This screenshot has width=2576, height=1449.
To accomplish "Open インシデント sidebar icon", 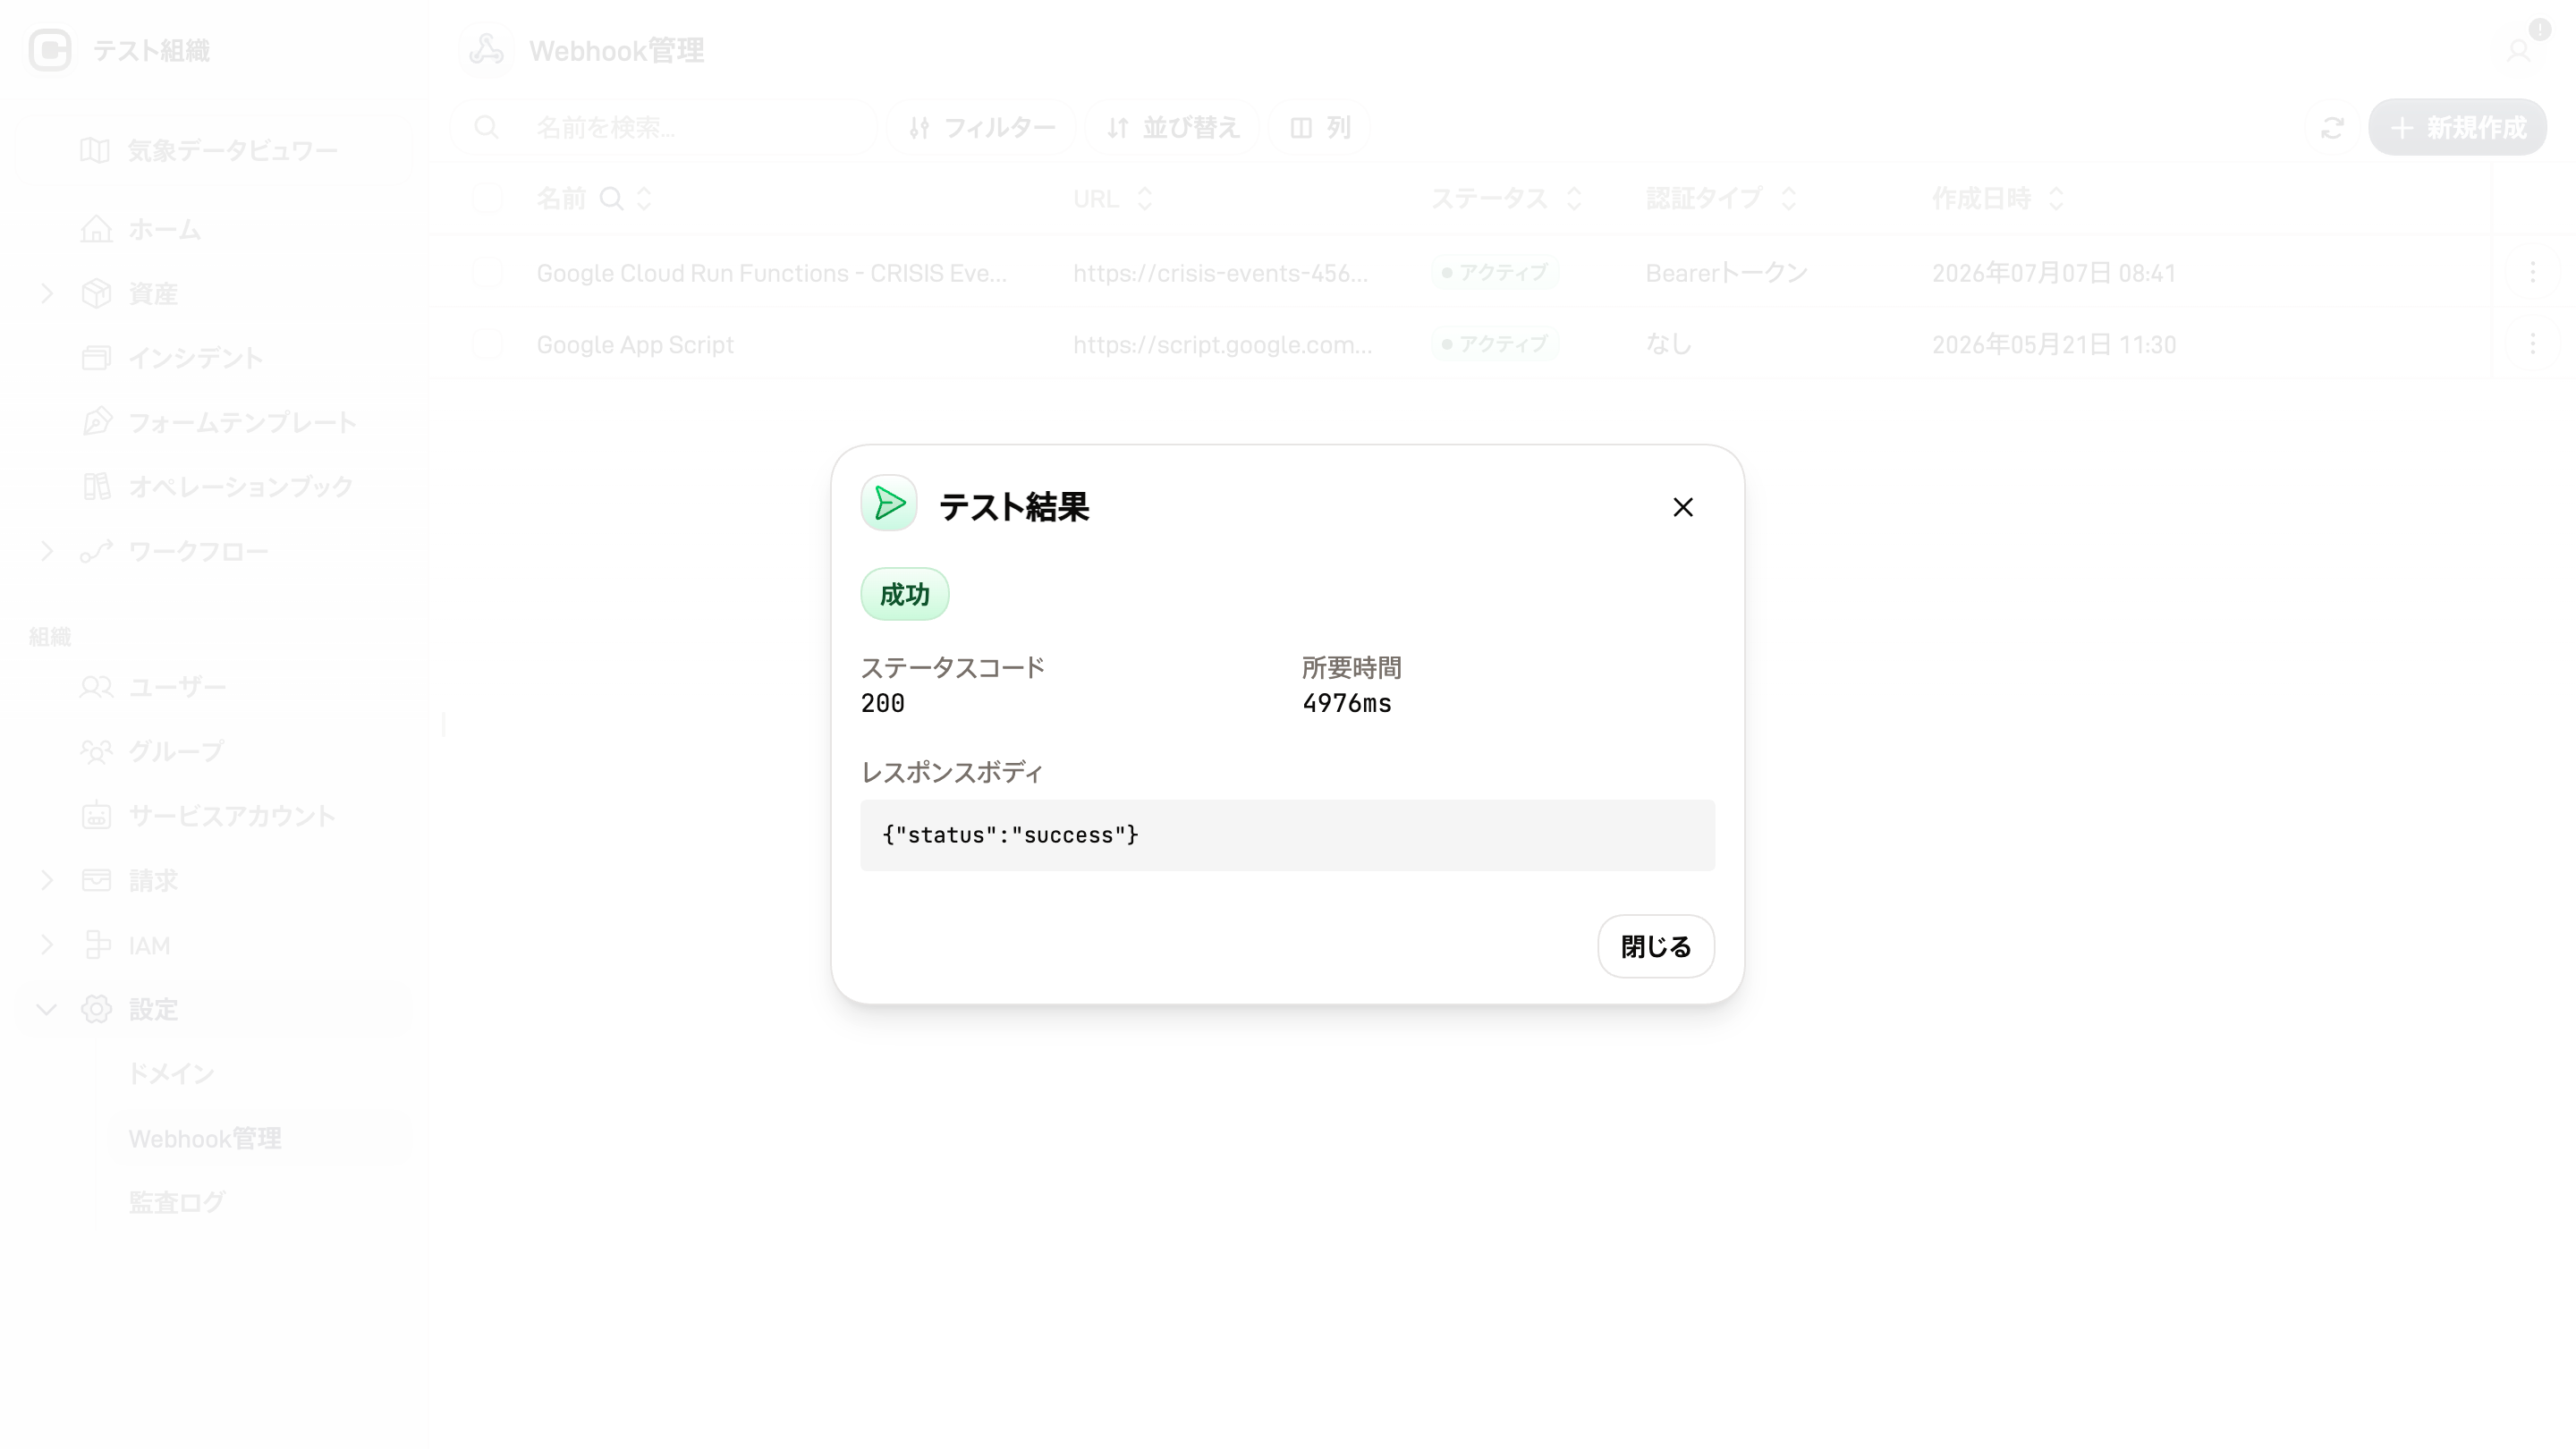I will tap(96, 358).
